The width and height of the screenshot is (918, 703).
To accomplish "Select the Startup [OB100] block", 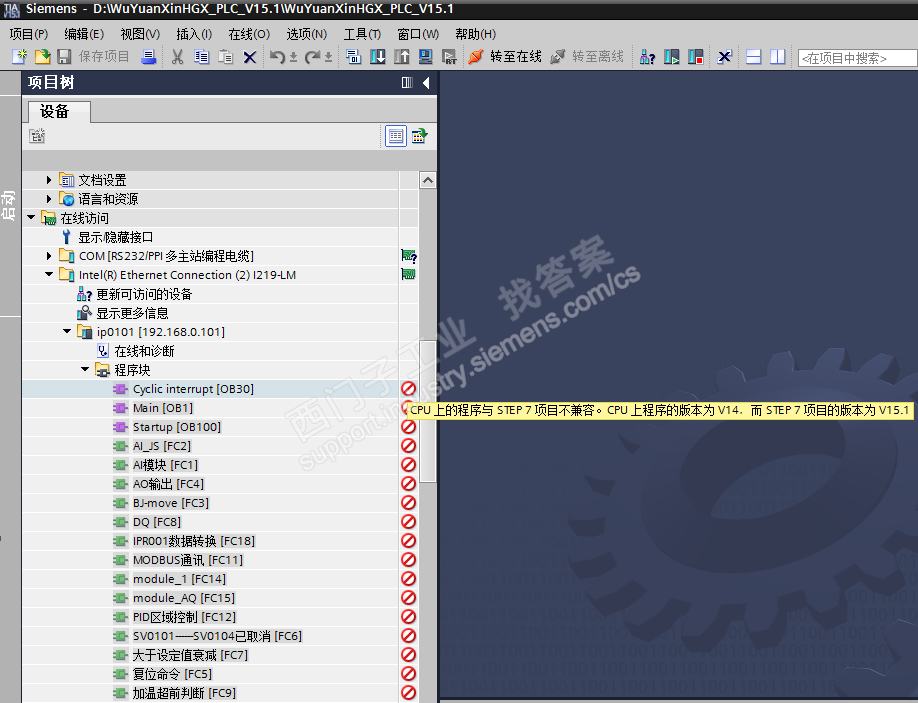I will click(x=177, y=427).
